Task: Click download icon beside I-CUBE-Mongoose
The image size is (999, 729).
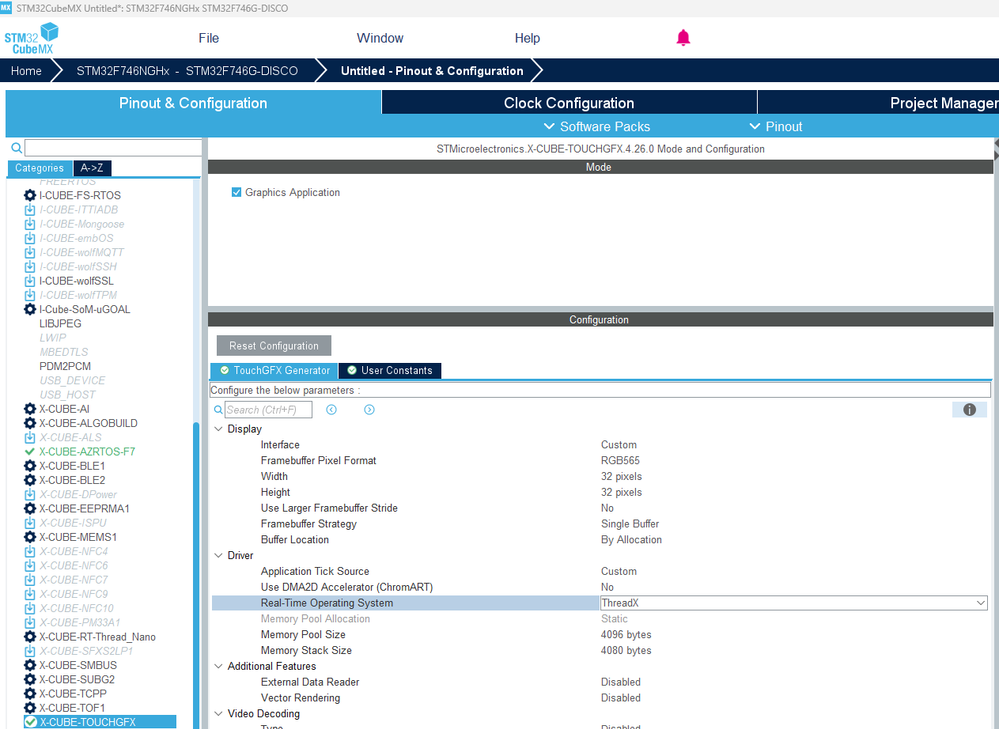Action: pos(30,224)
